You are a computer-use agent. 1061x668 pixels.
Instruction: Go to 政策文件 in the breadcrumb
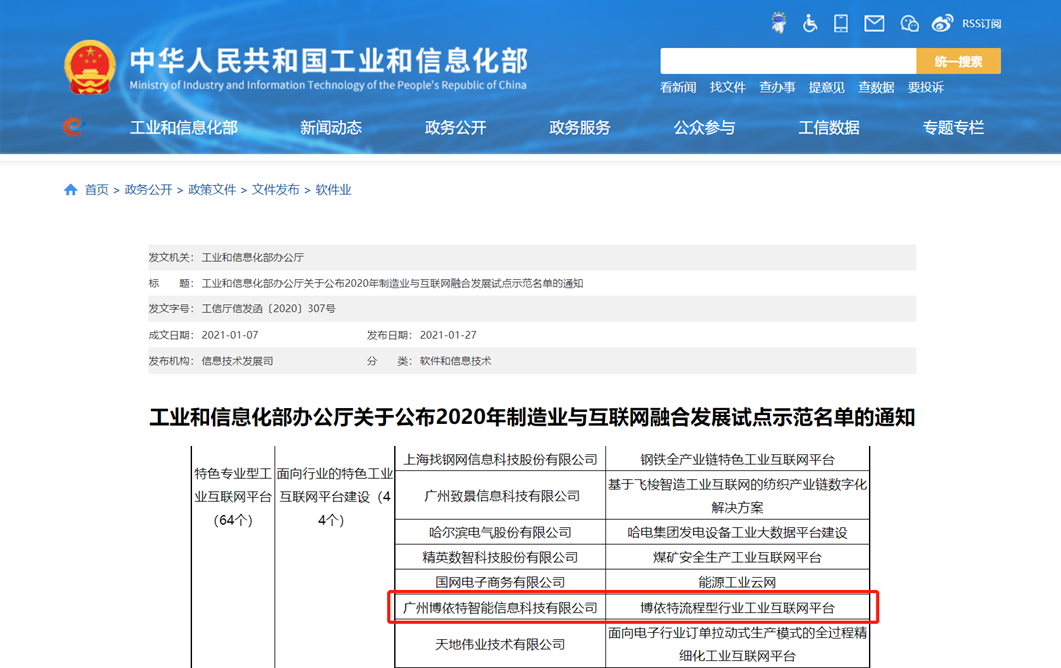click(212, 190)
